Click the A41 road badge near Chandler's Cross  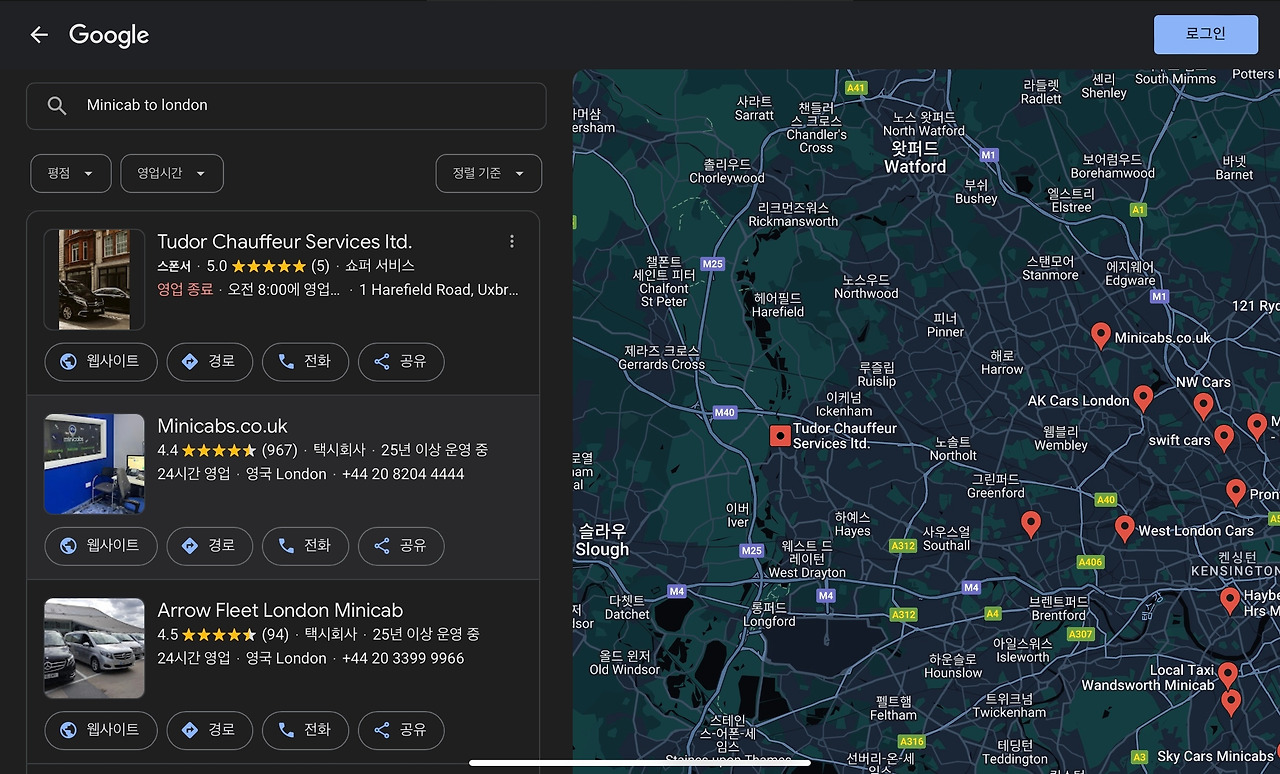[855, 88]
